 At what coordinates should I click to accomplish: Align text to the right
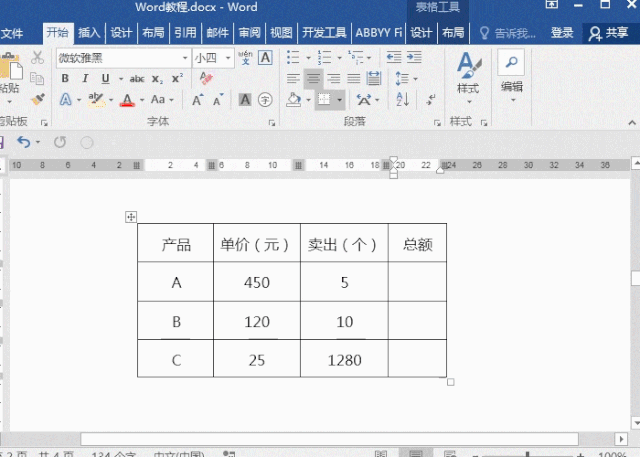point(333,78)
